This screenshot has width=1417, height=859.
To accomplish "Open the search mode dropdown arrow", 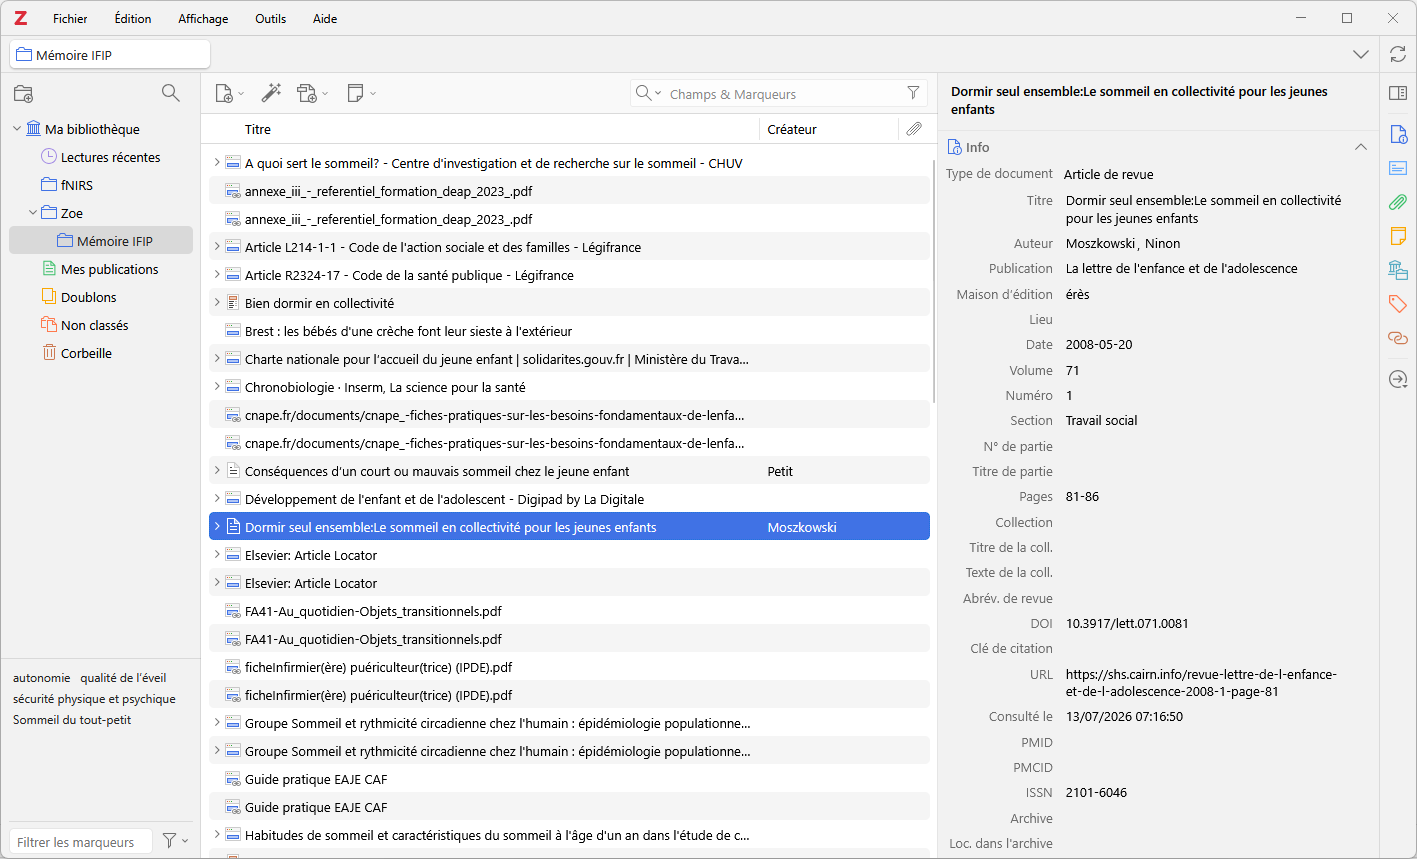I will (x=657, y=93).
